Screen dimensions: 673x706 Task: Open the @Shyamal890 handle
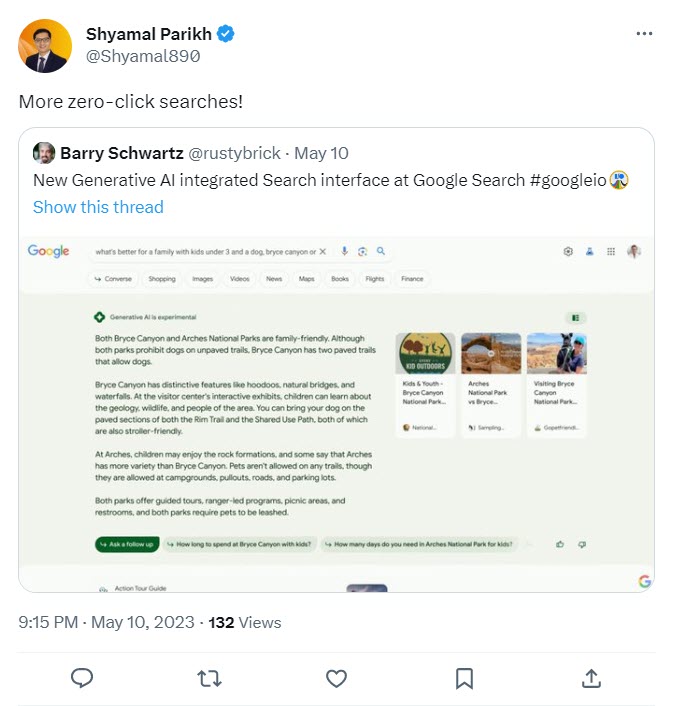coord(143,57)
